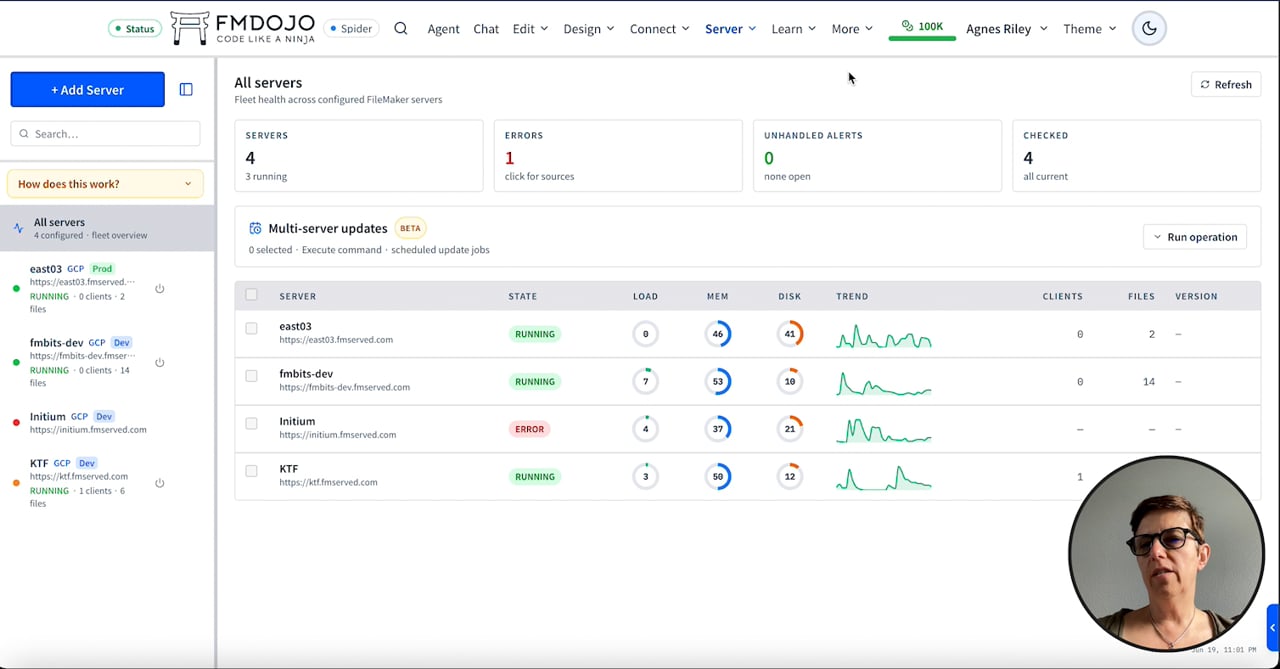Click the east03 trend sparkline
1280x669 pixels.
point(884,335)
